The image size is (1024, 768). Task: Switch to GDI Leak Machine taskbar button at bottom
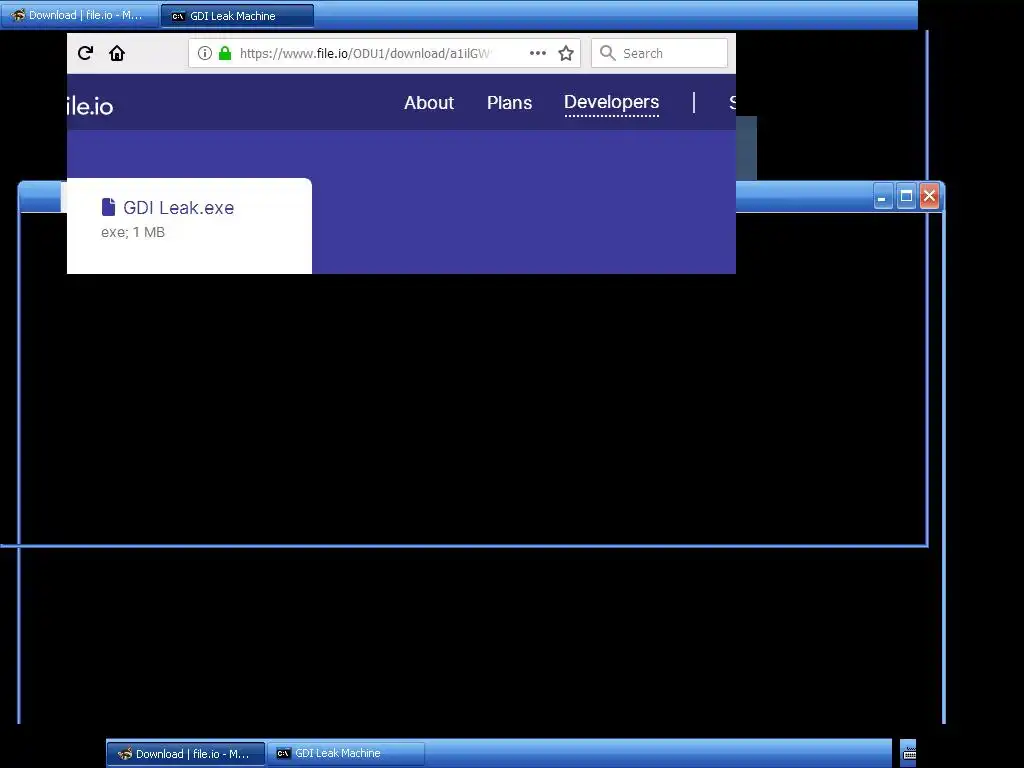point(346,753)
